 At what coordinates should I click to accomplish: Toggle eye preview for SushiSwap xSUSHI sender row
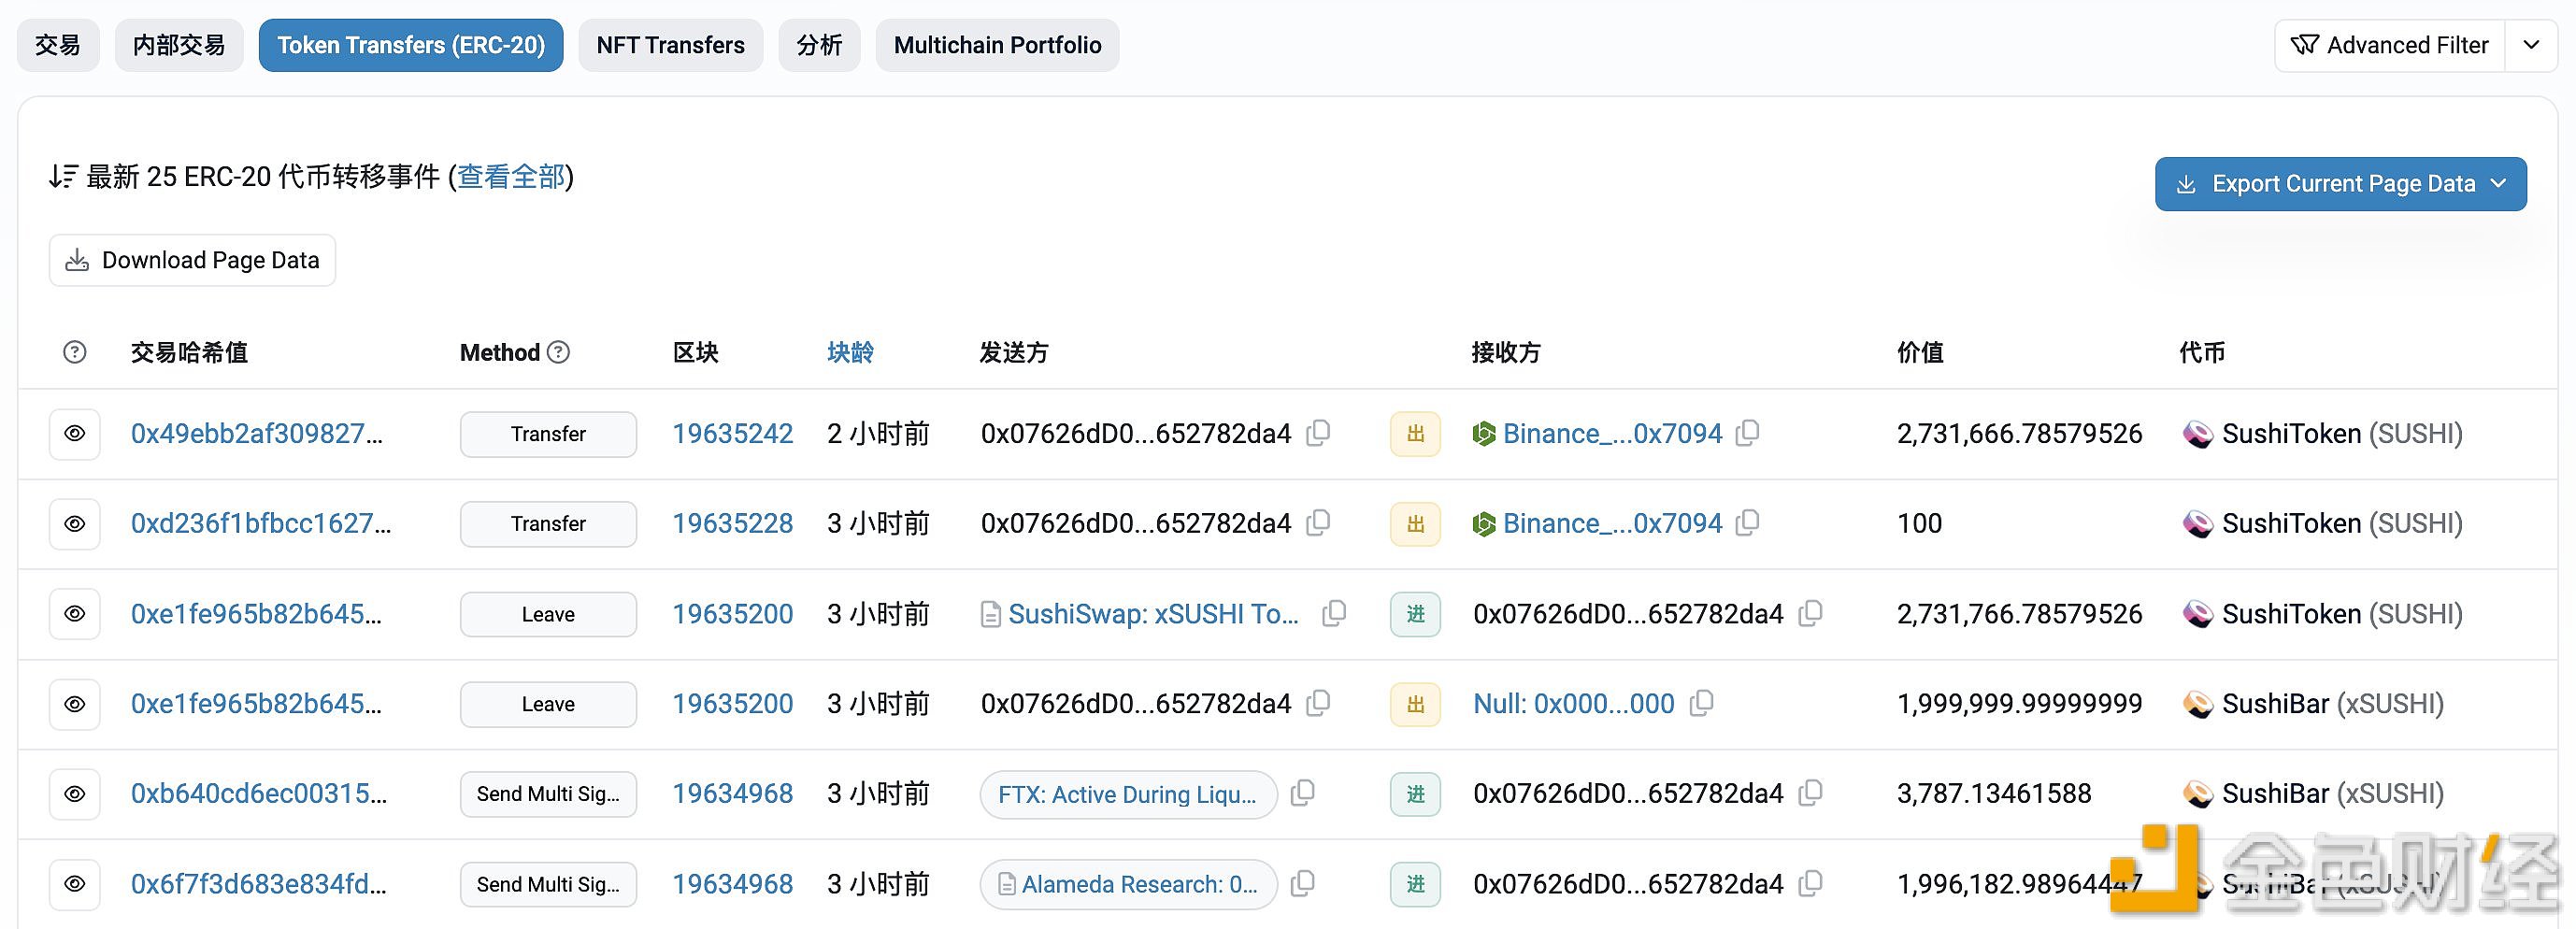coord(75,614)
